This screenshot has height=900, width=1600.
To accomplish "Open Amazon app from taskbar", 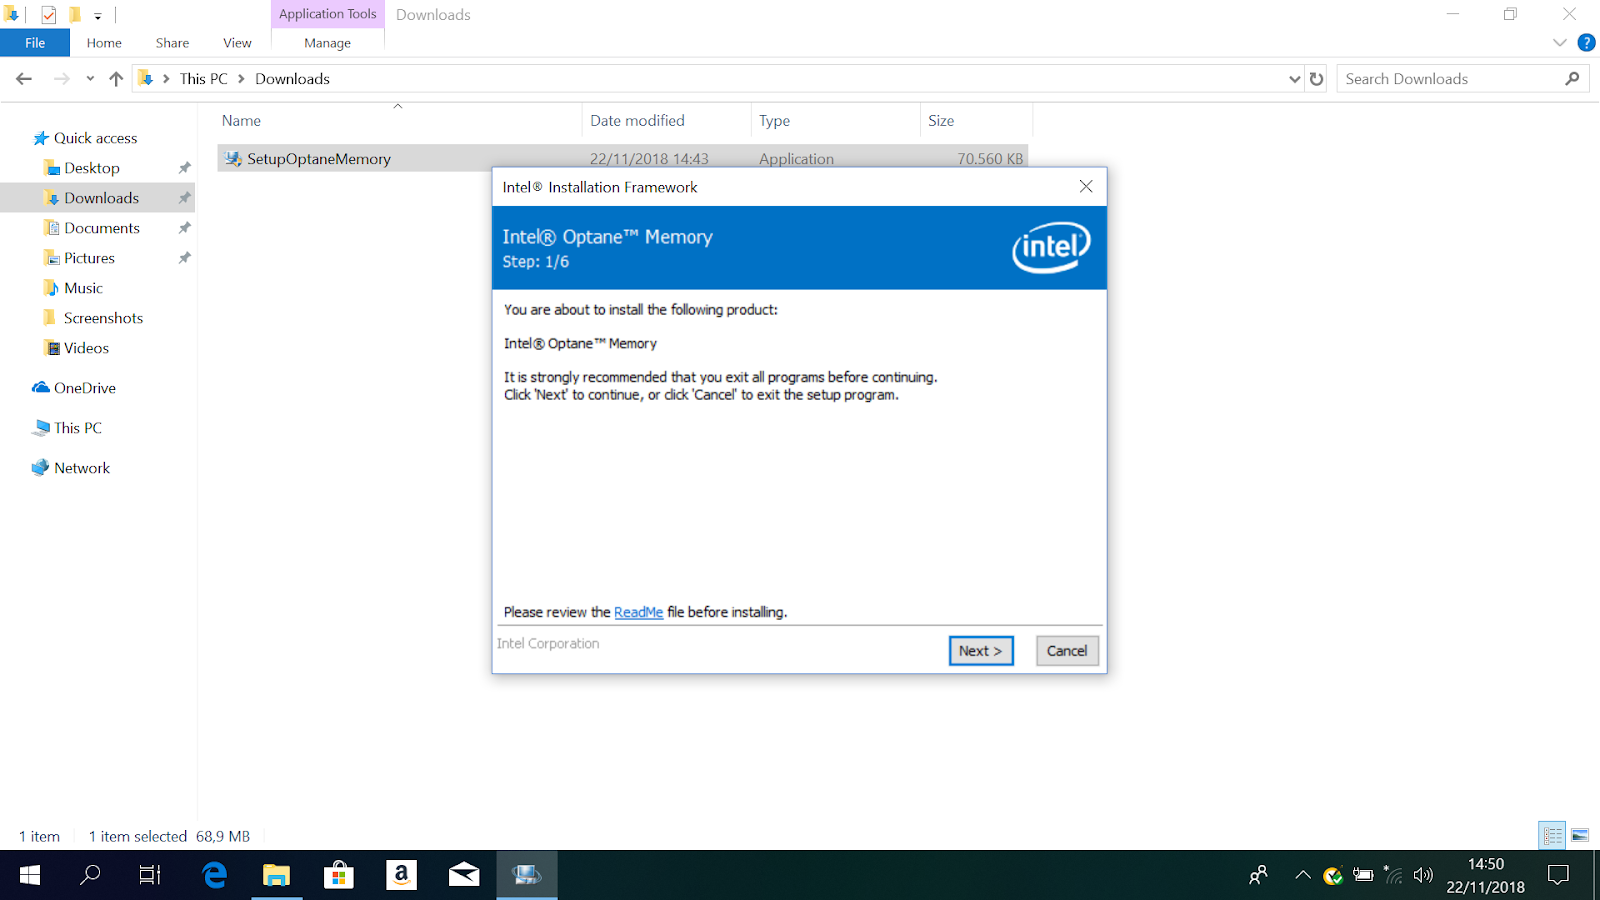I will pyautogui.click(x=401, y=876).
